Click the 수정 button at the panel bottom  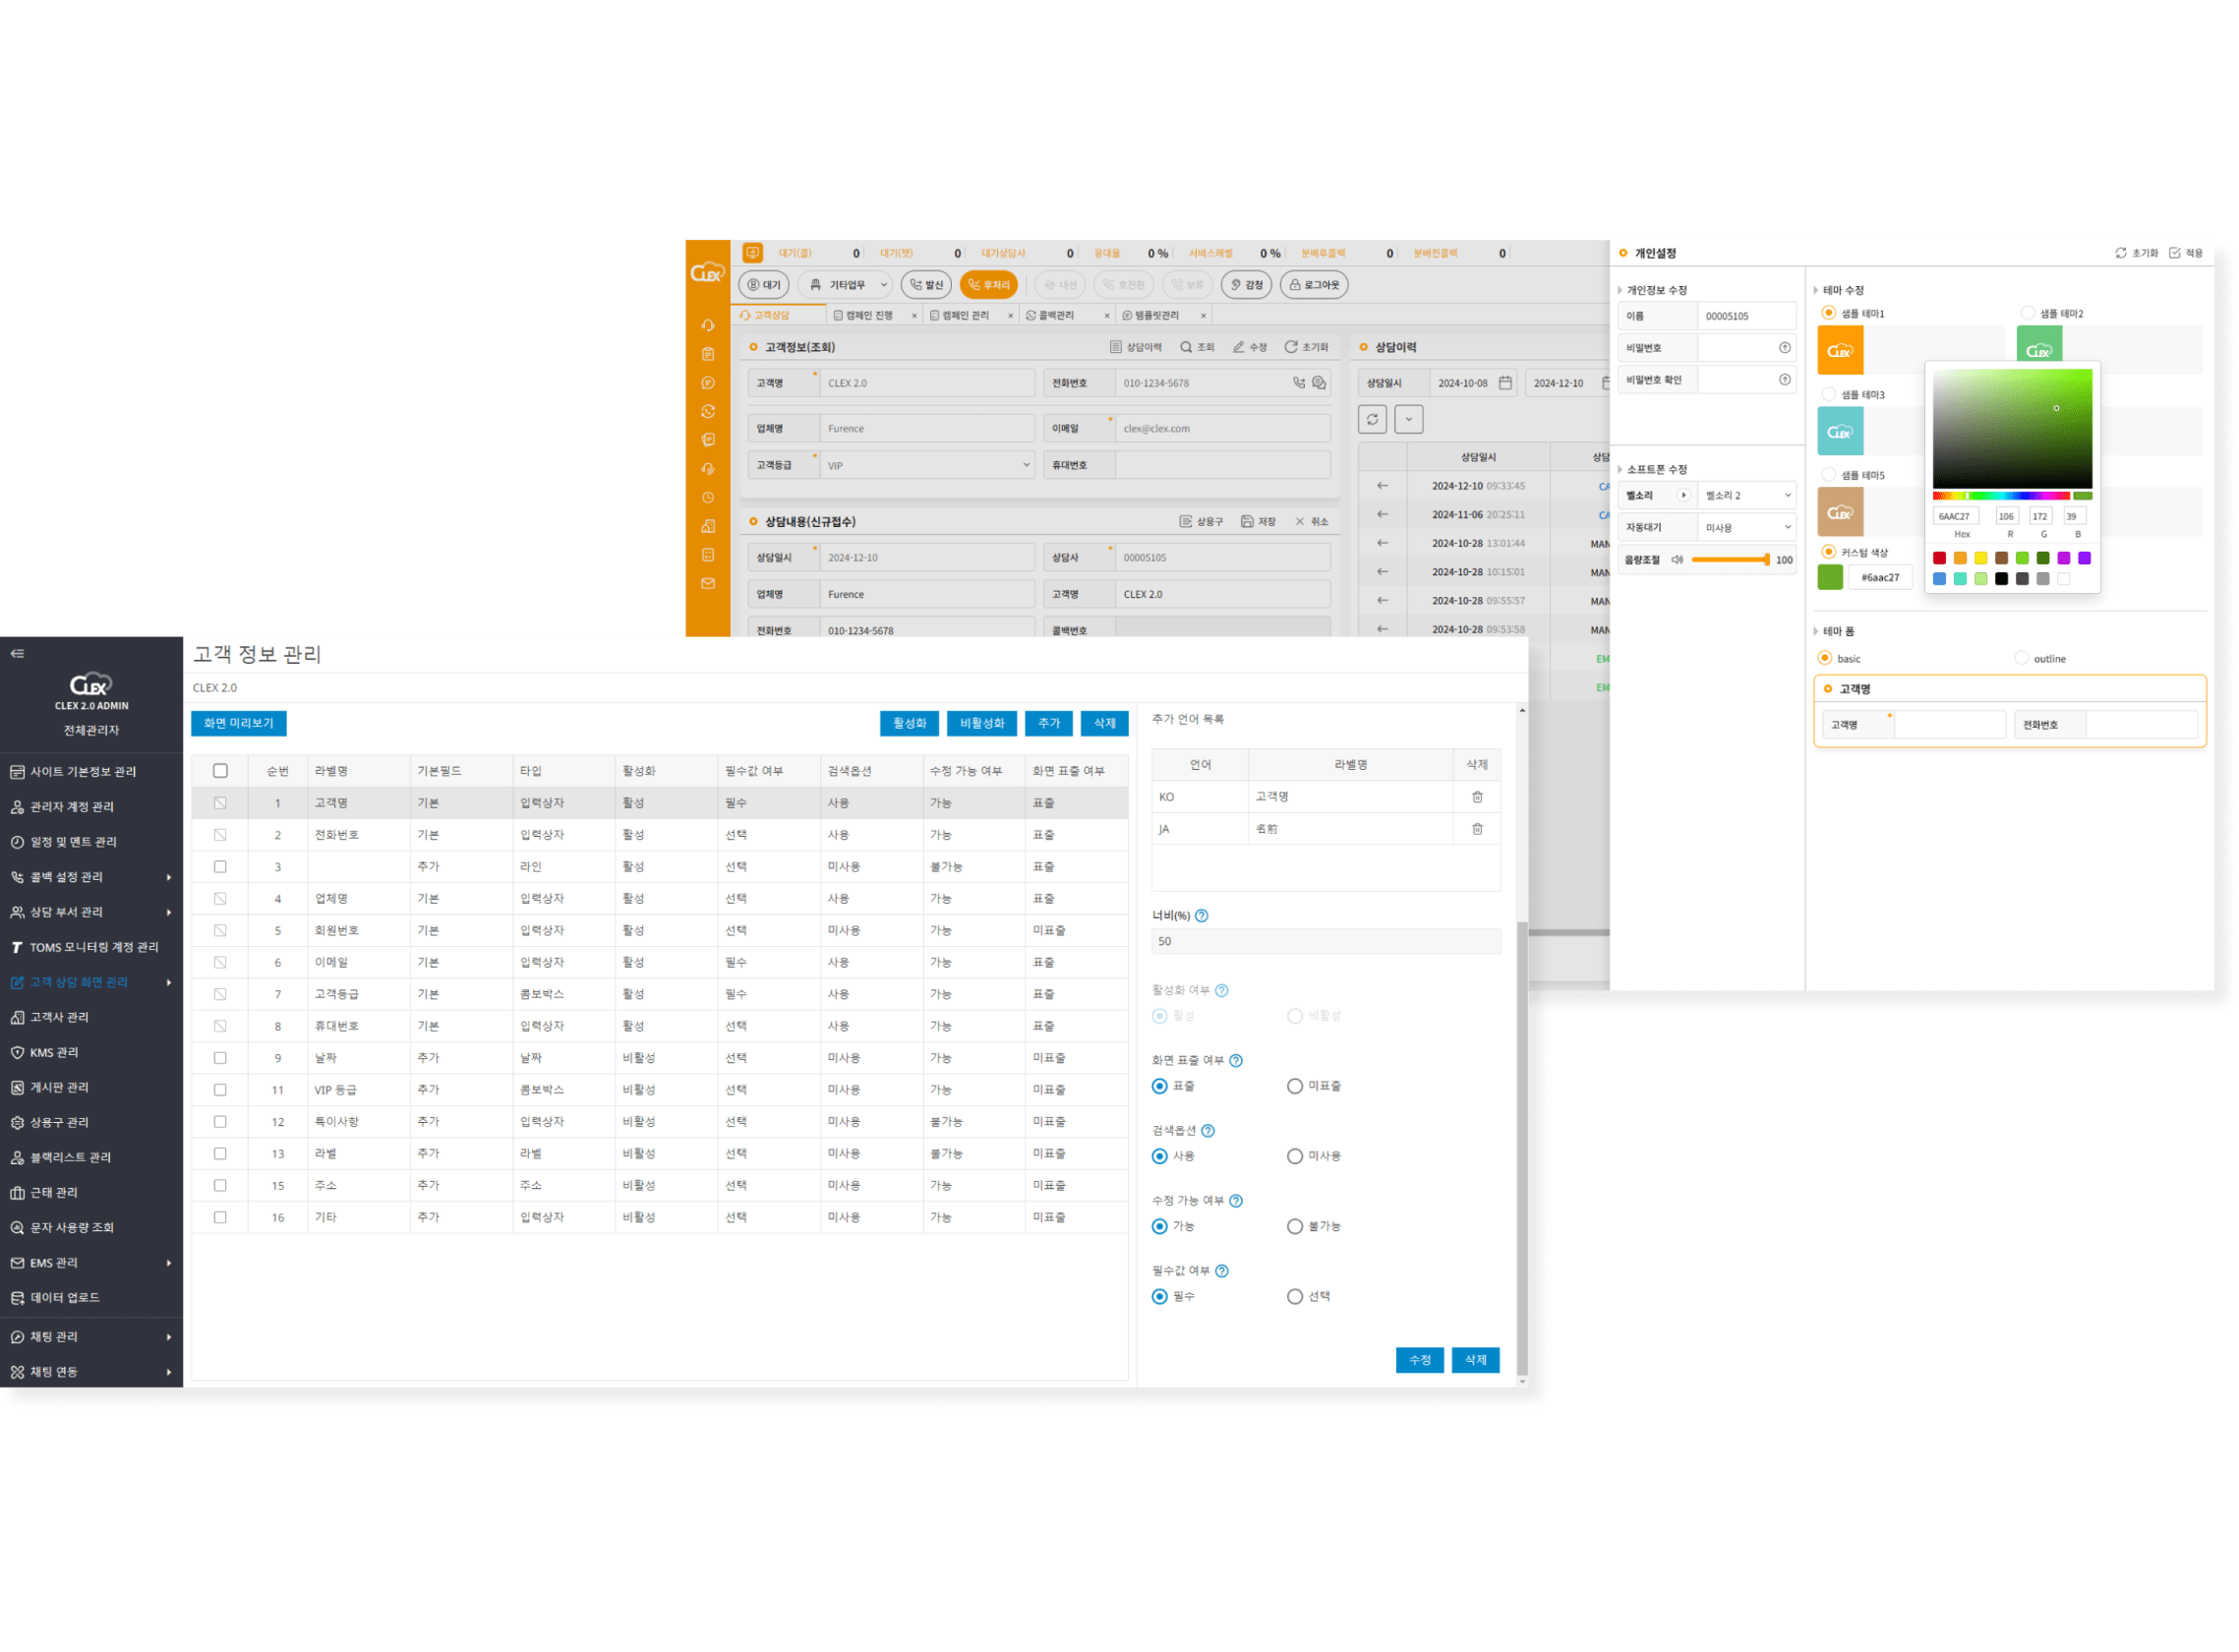click(1419, 1360)
